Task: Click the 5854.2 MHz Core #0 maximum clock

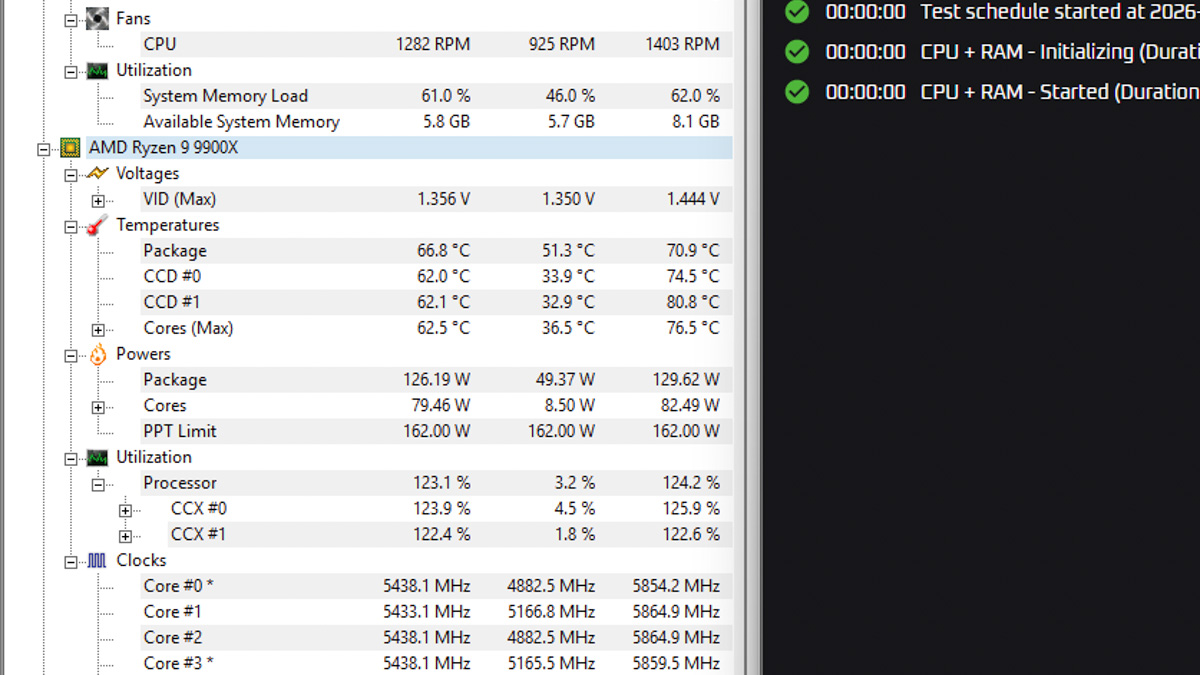Action: pyautogui.click(x=676, y=586)
